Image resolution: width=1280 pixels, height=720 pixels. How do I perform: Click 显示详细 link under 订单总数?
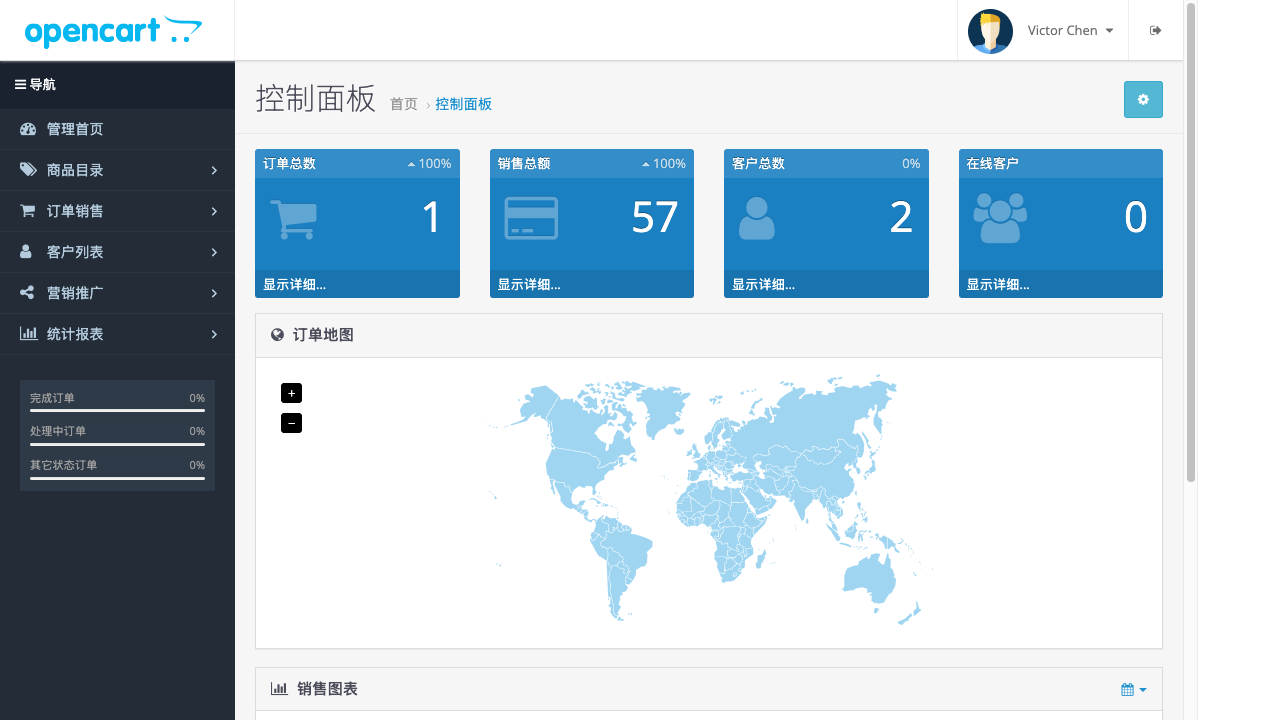click(x=294, y=284)
